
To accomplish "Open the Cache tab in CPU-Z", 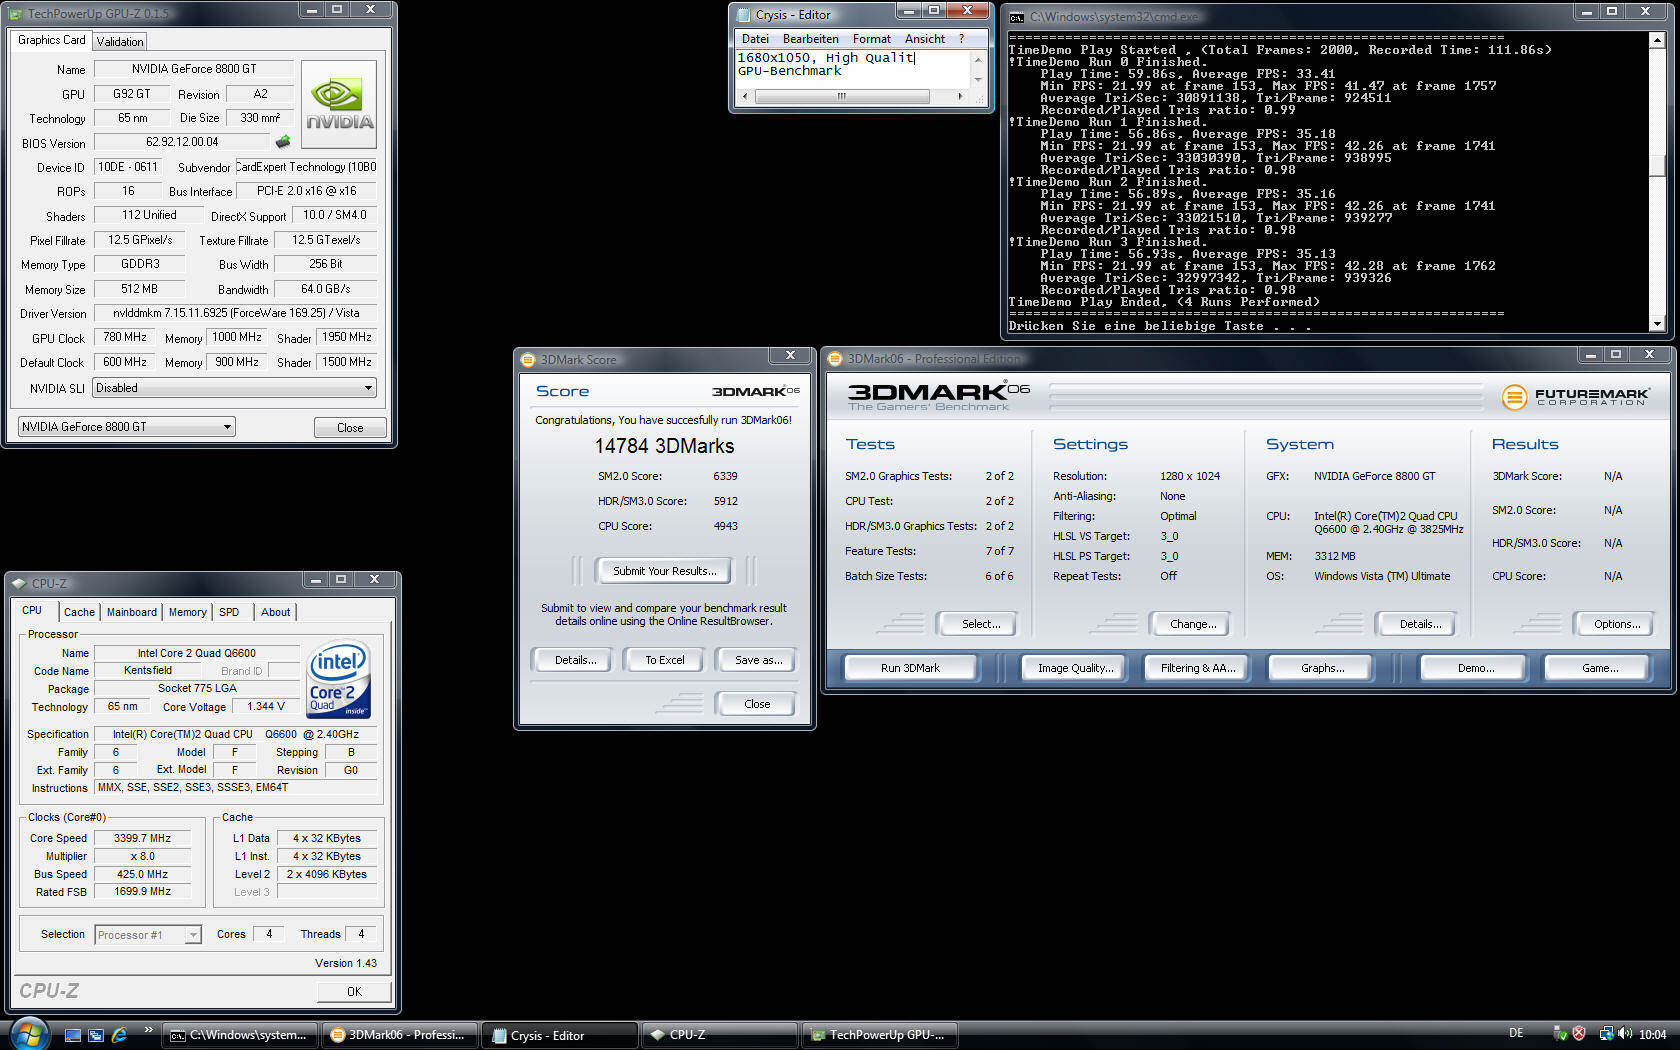I will (x=79, y=612).
